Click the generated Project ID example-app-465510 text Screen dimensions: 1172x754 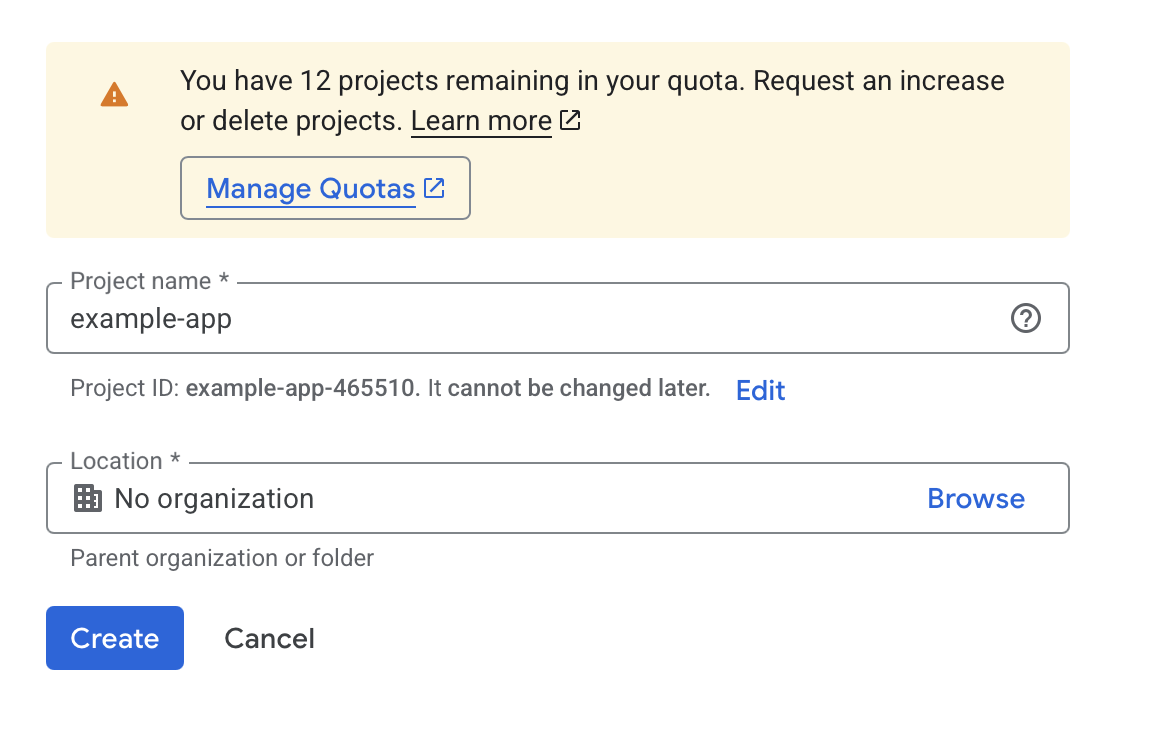303,389
